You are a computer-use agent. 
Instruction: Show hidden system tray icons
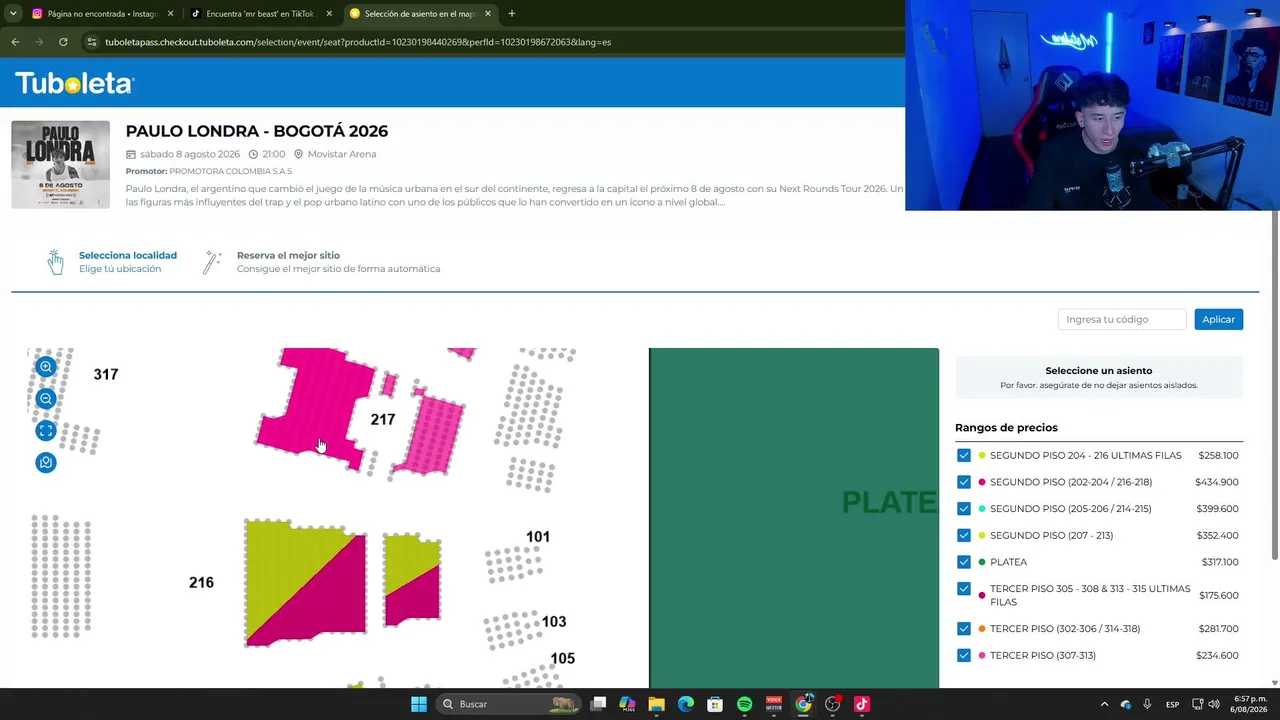click(x=1104, y=704)
